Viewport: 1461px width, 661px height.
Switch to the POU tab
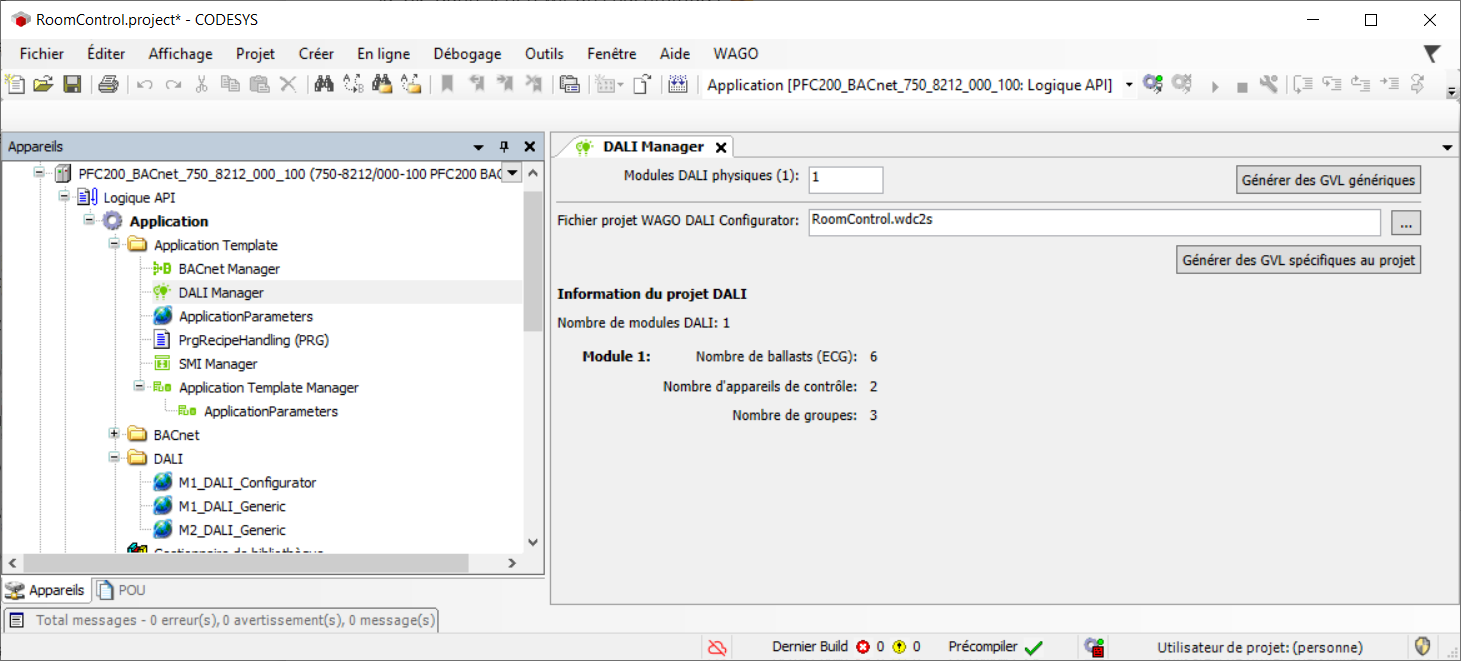tap(121, 590)
